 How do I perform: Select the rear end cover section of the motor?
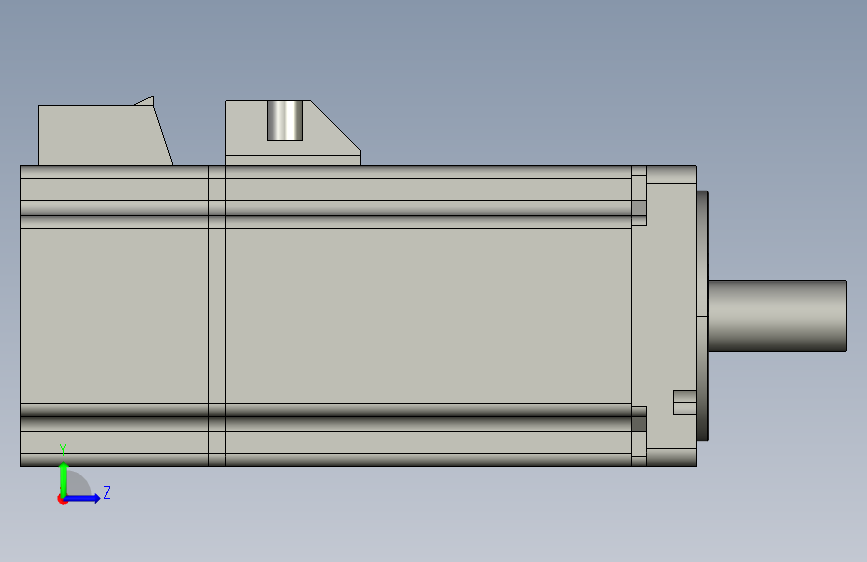(114, 316)
